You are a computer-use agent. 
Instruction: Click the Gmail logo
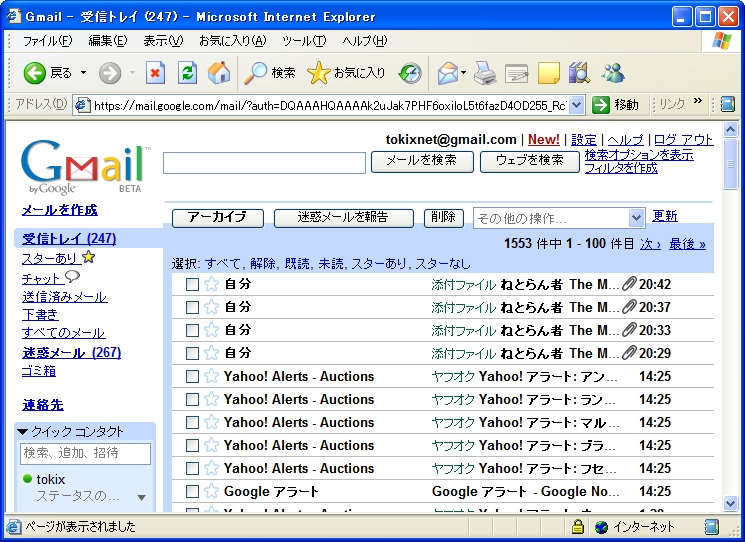[85, 166]
